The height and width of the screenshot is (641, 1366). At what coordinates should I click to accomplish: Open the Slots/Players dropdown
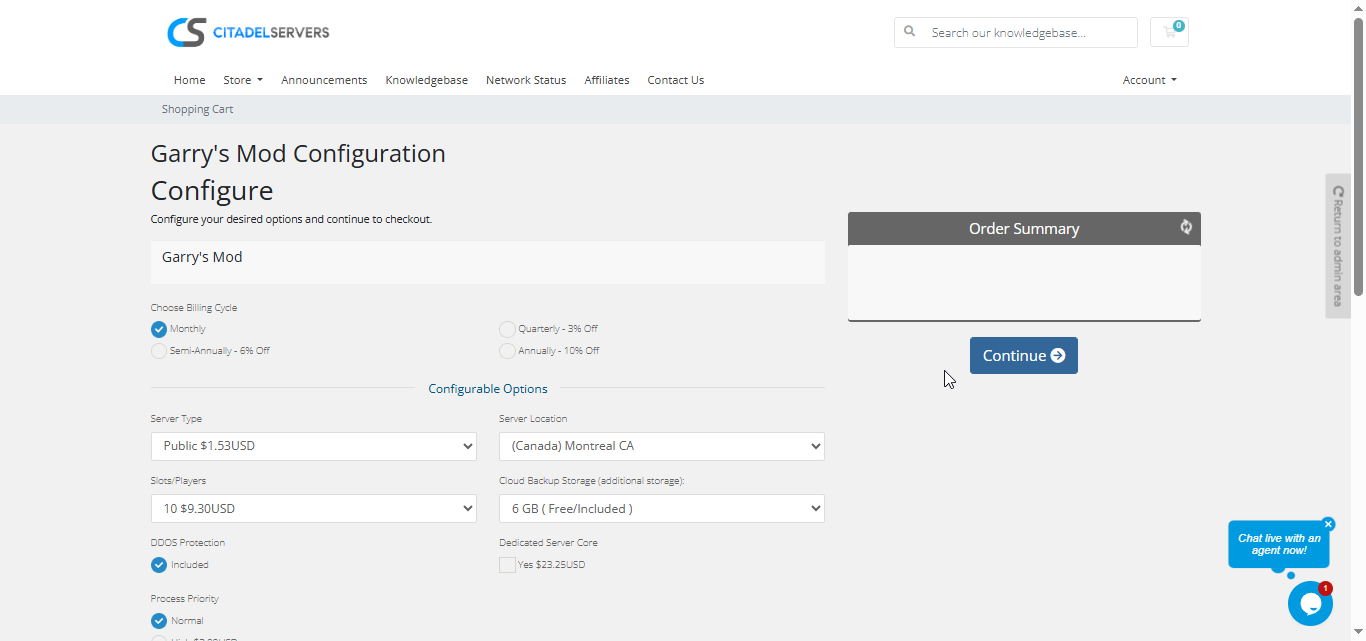314,508
